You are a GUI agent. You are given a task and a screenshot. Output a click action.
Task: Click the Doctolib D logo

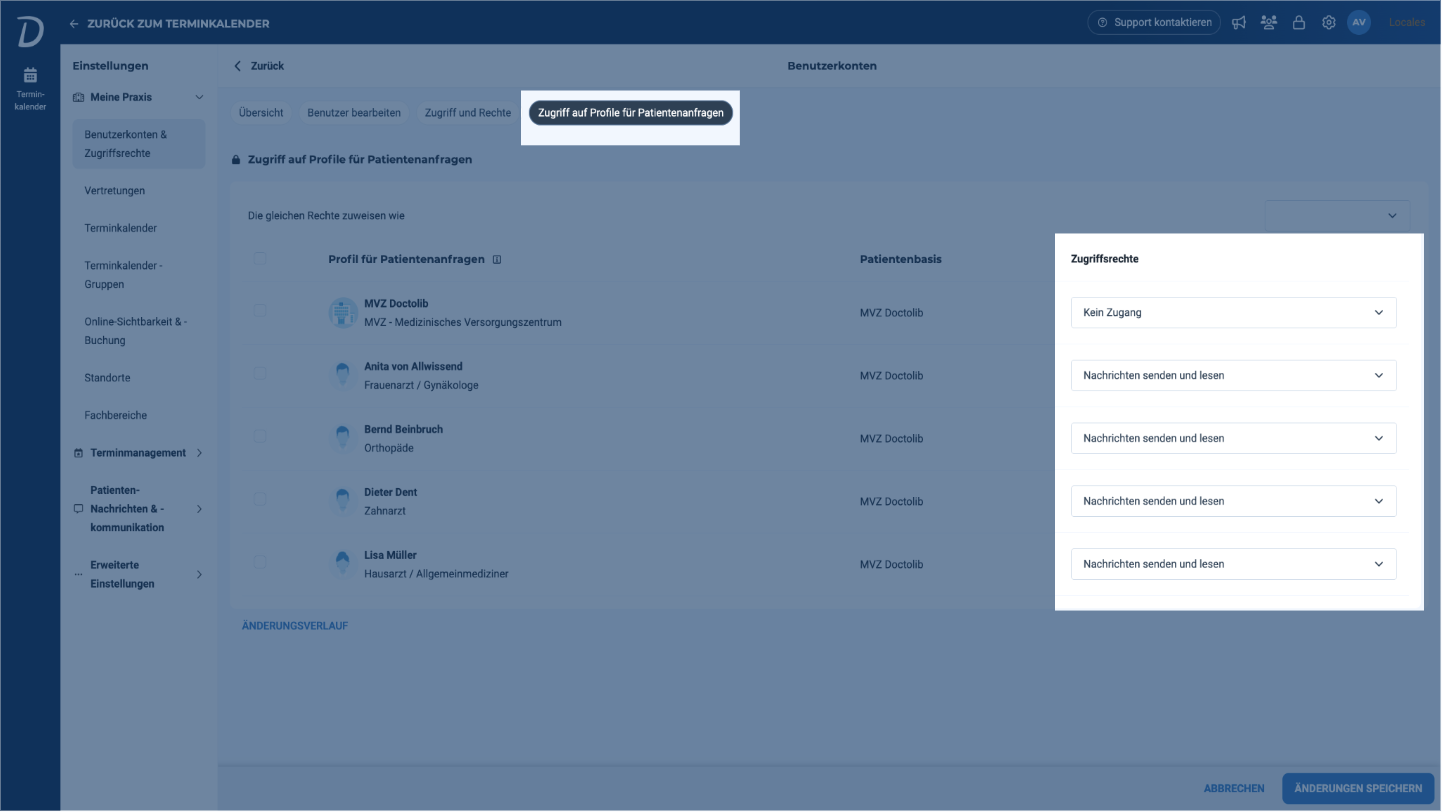pos(30,30)
